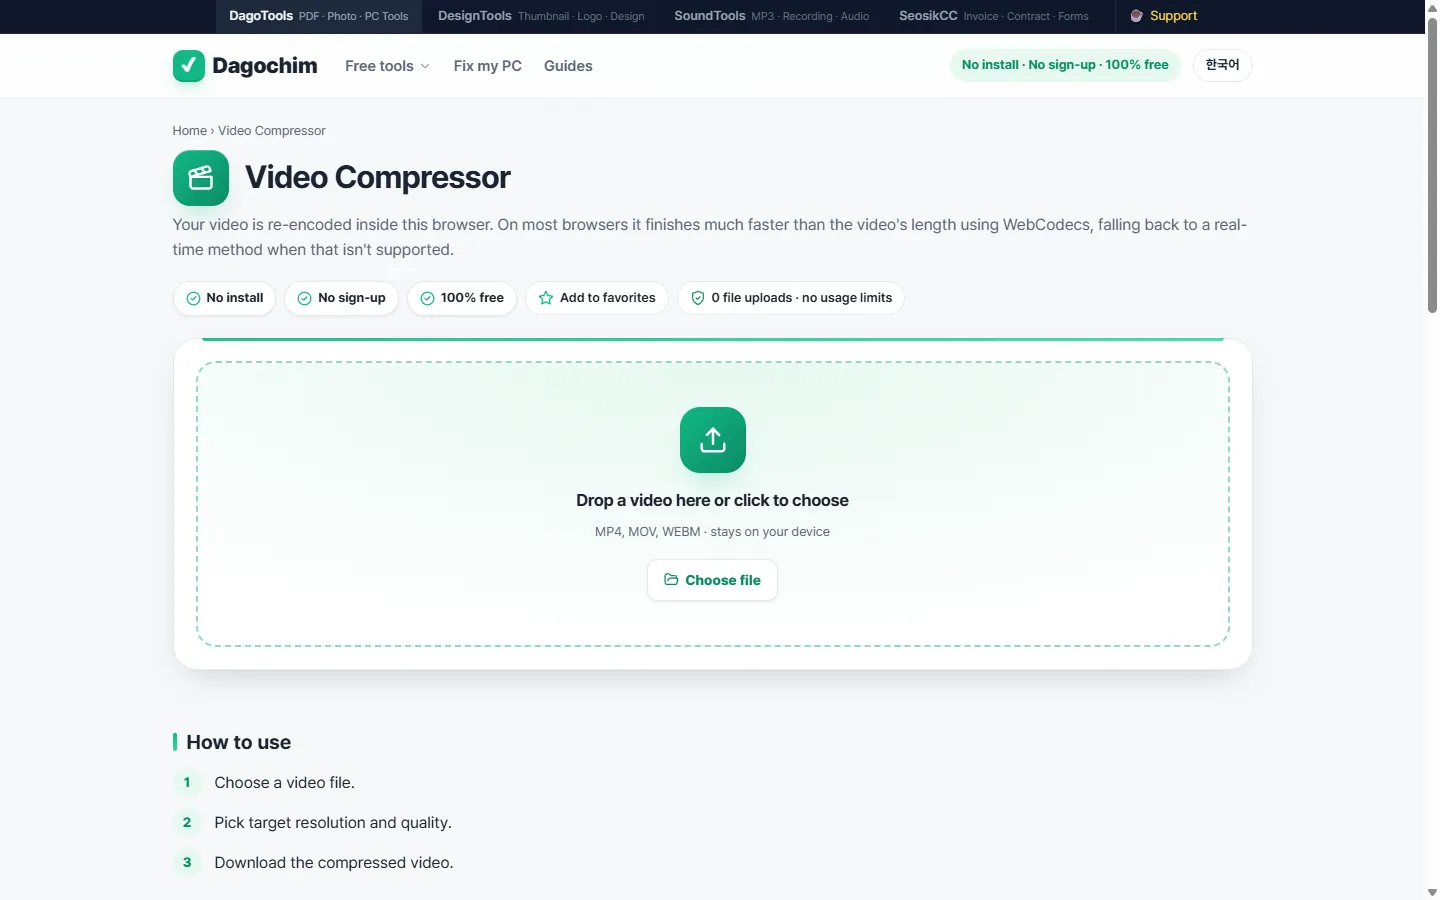Click the scrollbar down arrow
Image resolution: width=1440 pixels, height=900 pixels.
tap(1432, 892)
